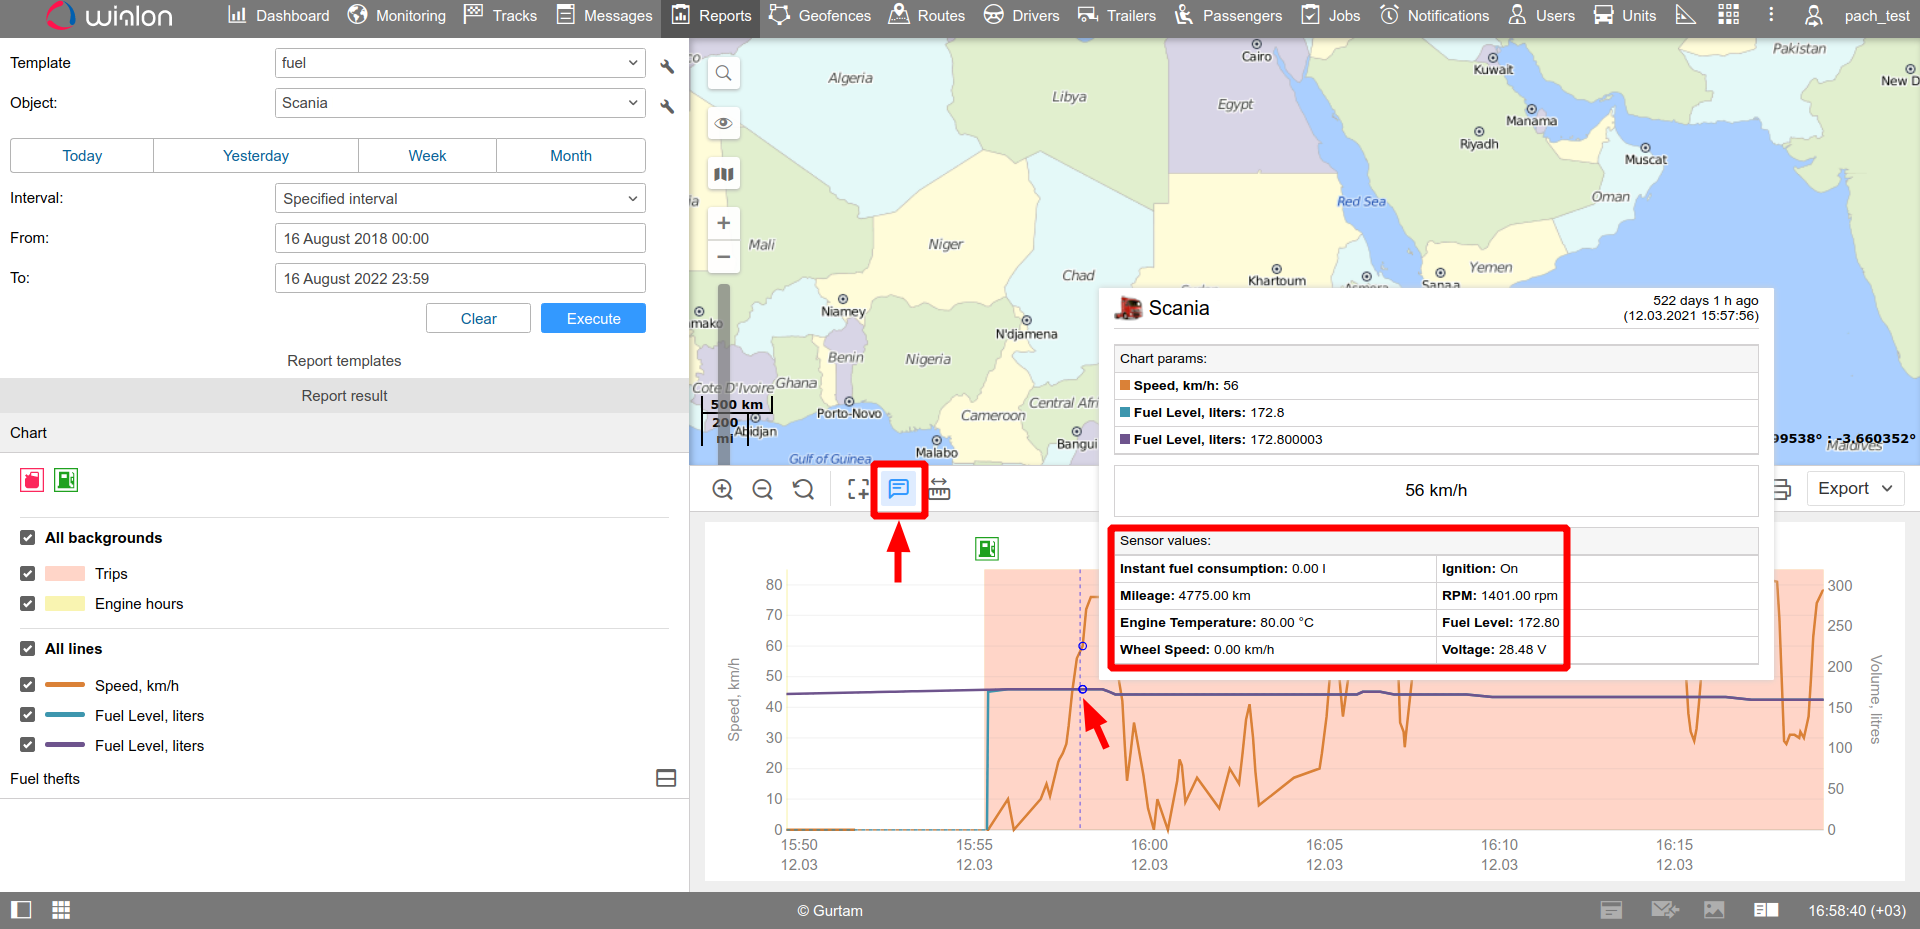The height and width of the screenshot is (929, 1920).
Task: Toggle the chart tooltip message icon
Action: tap(899, 489)
